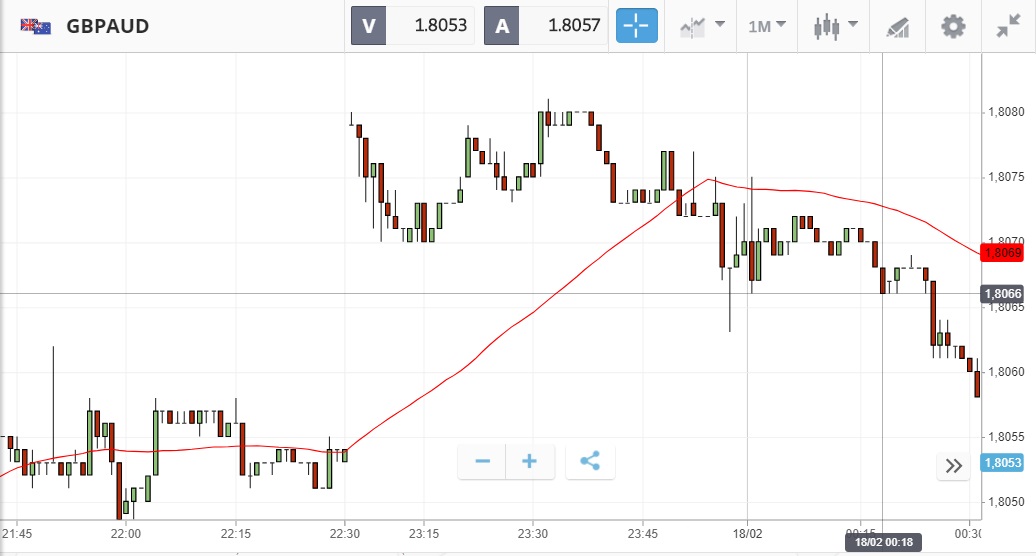
Task: Click the 18/02 00:18 time marker
Action: [883, 542]
